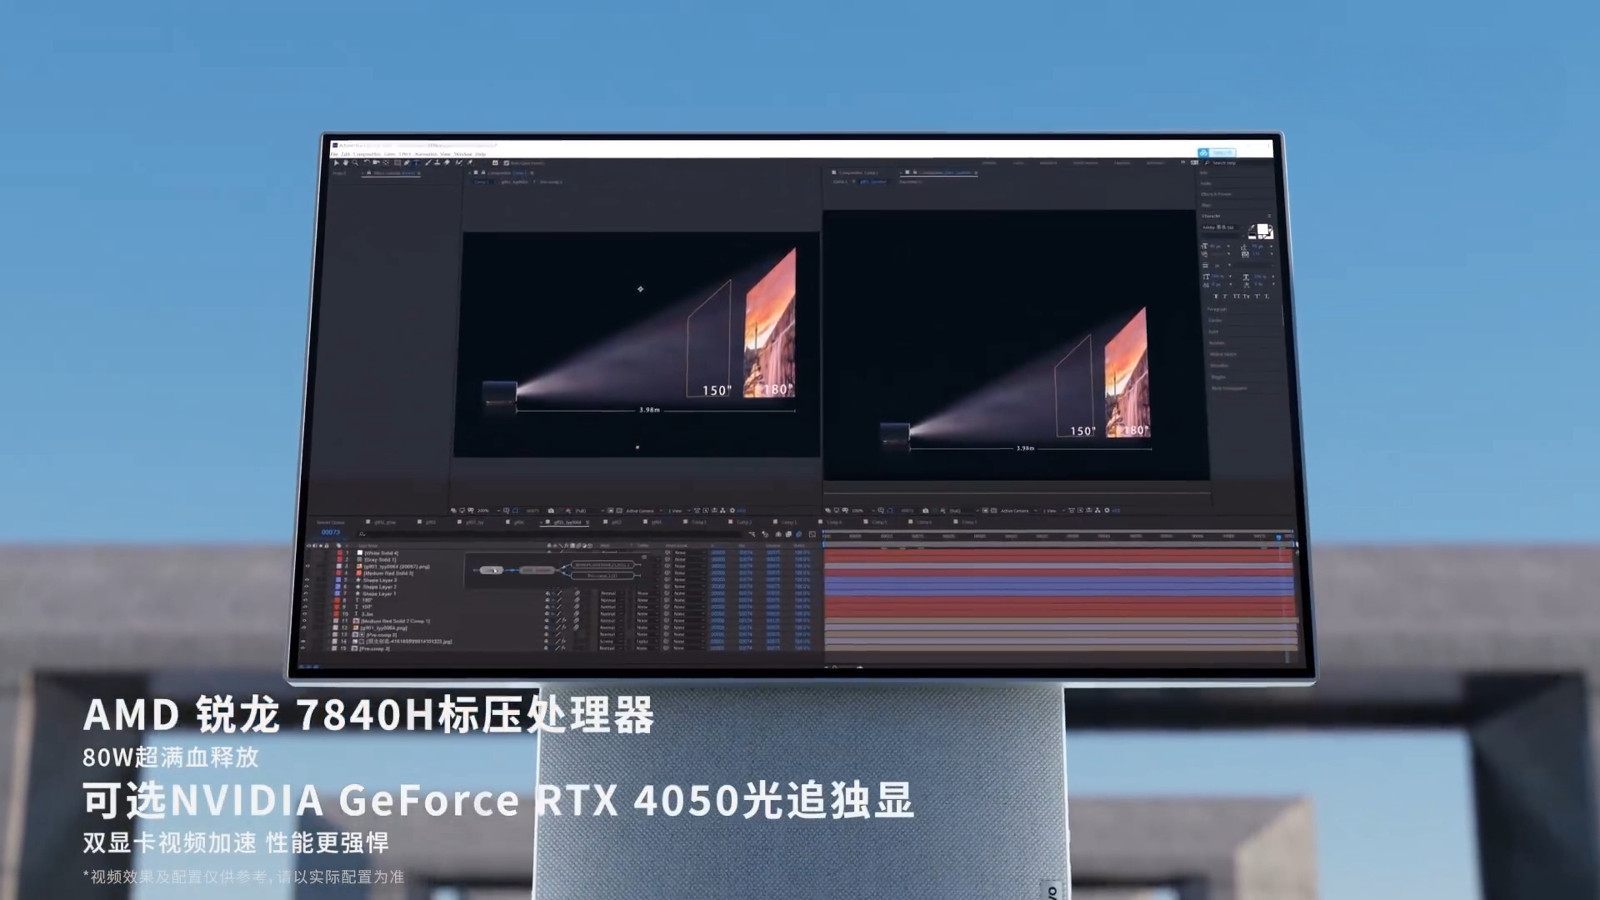Click label color of White Solid 4 layer
The height and width of the screenshot is (900, 1600).
pyautogui.click(x=340, y=553)
